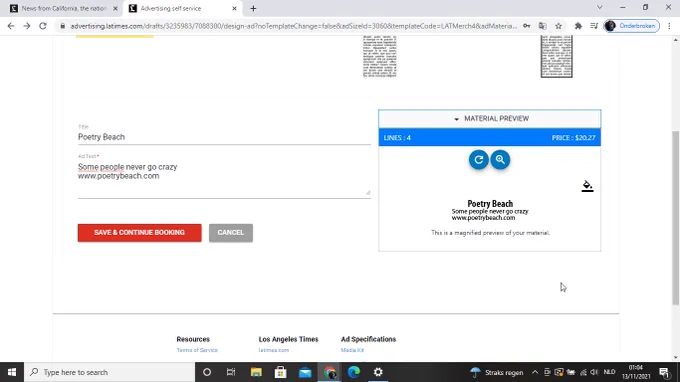
Task: Open a new browser tab
Action: pyautogui.click(x=253, y=9)
